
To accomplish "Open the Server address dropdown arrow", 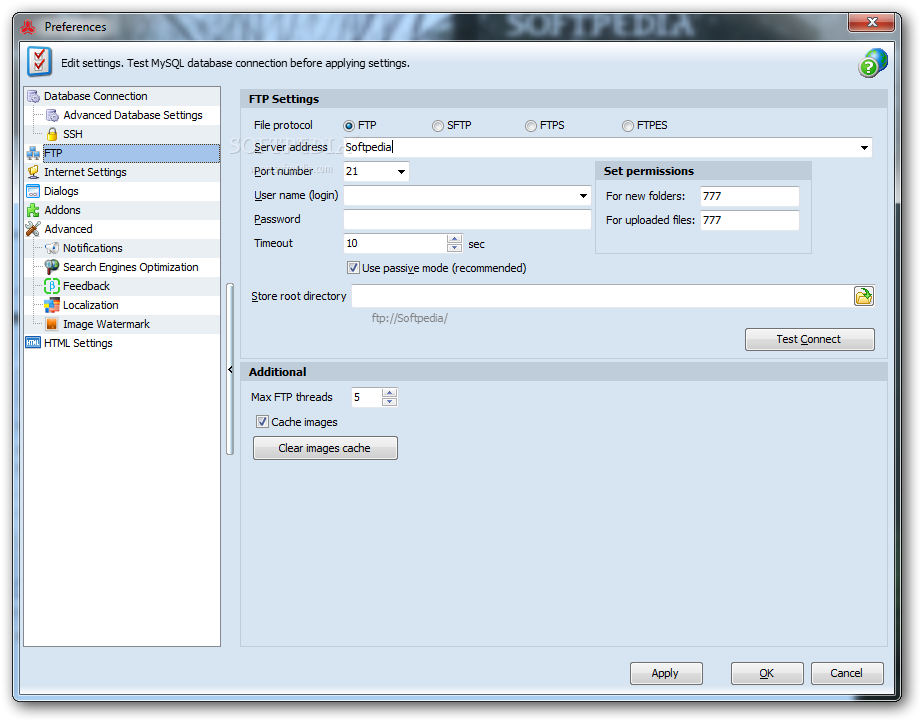I will [x=864, y=148].
